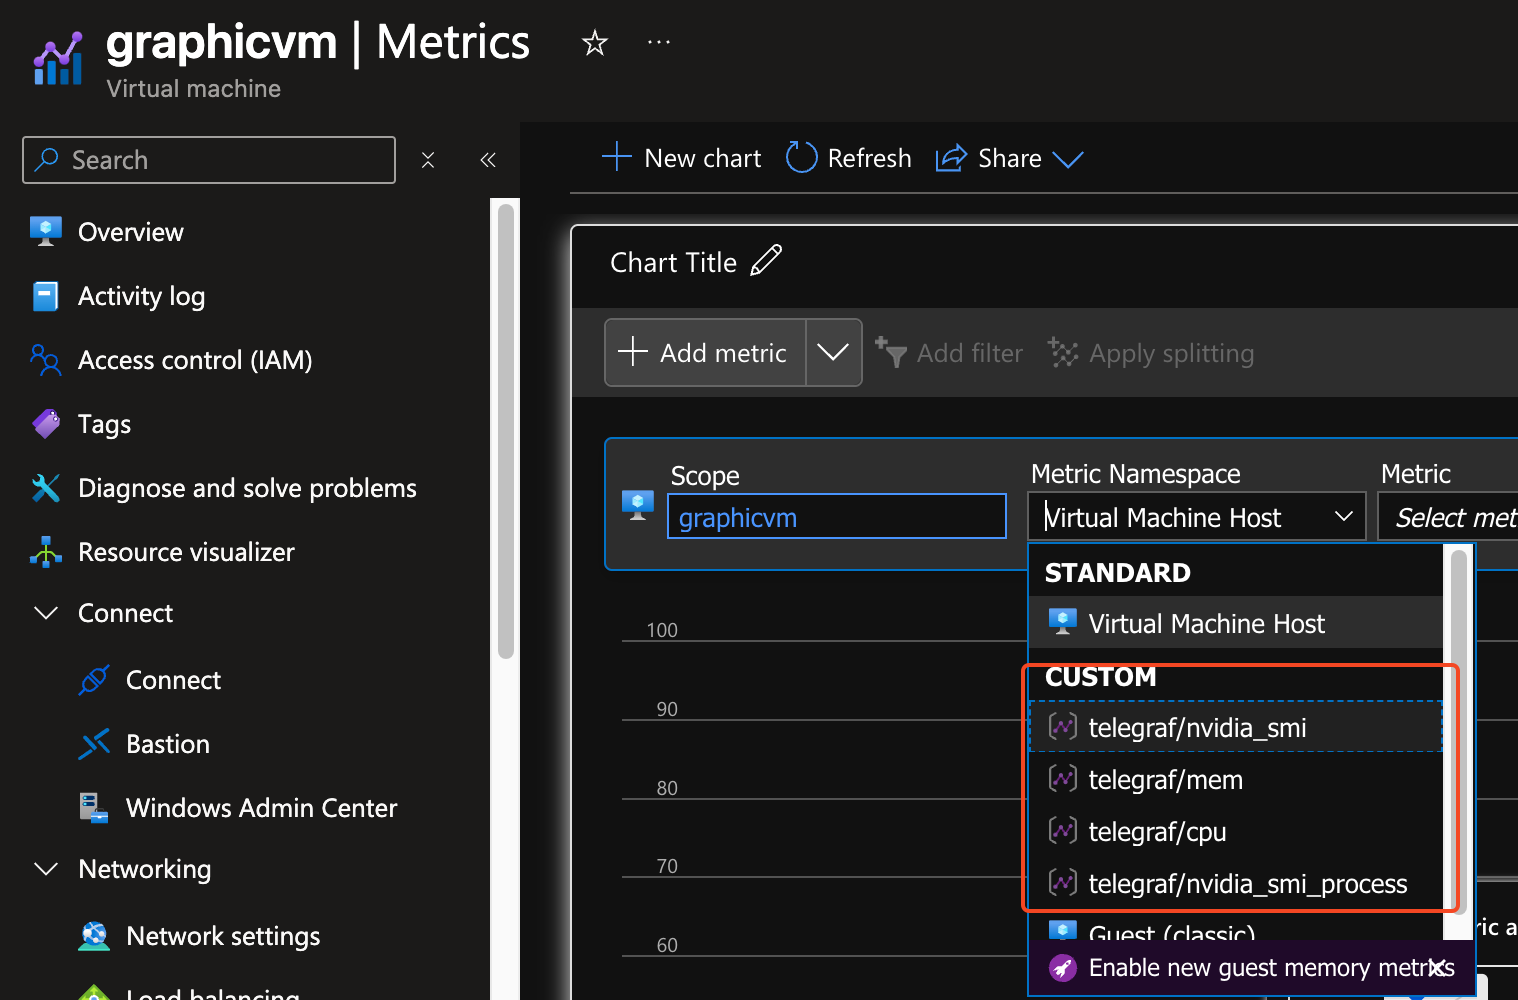Click the Apply splitting icon
The height and width of the screenshot is (1000, 1518).
coord(1062,352)
